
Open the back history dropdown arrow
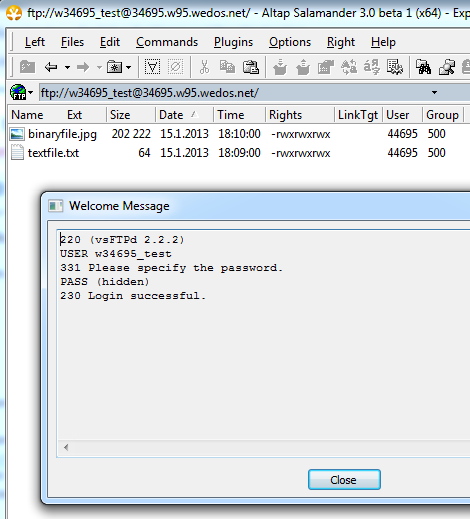click(67, 67)
